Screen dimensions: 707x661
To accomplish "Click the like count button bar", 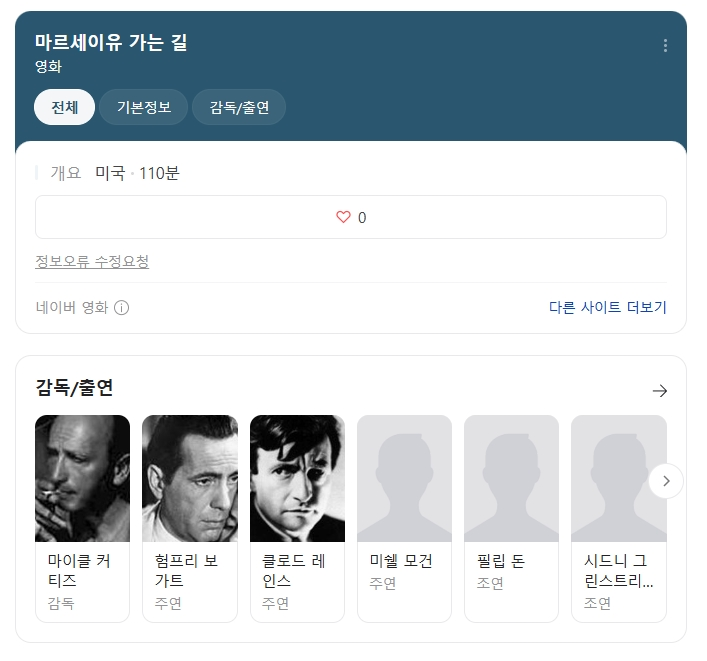I will click(x=351, y=217).
